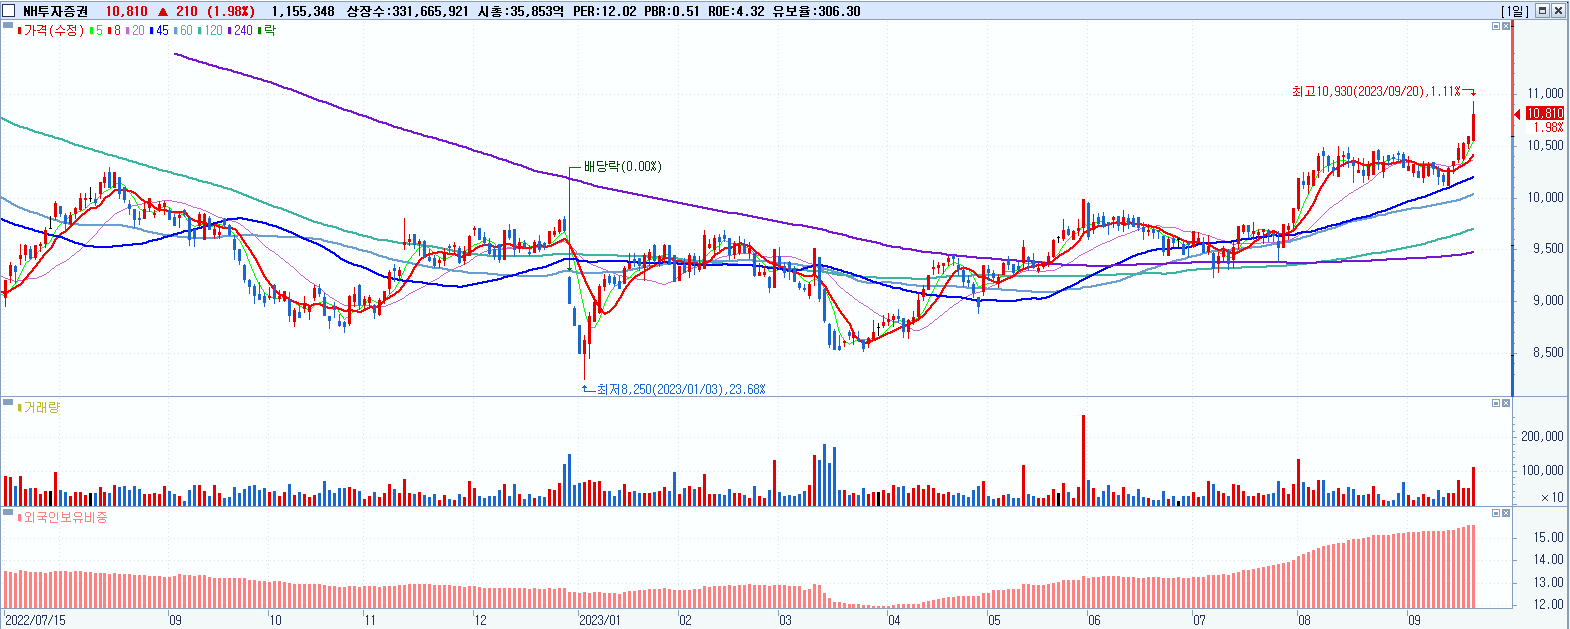The width and height of the screenshot is (1570, 629).
Task: Select the 120-day moving average legend
Action: (211, 31)
